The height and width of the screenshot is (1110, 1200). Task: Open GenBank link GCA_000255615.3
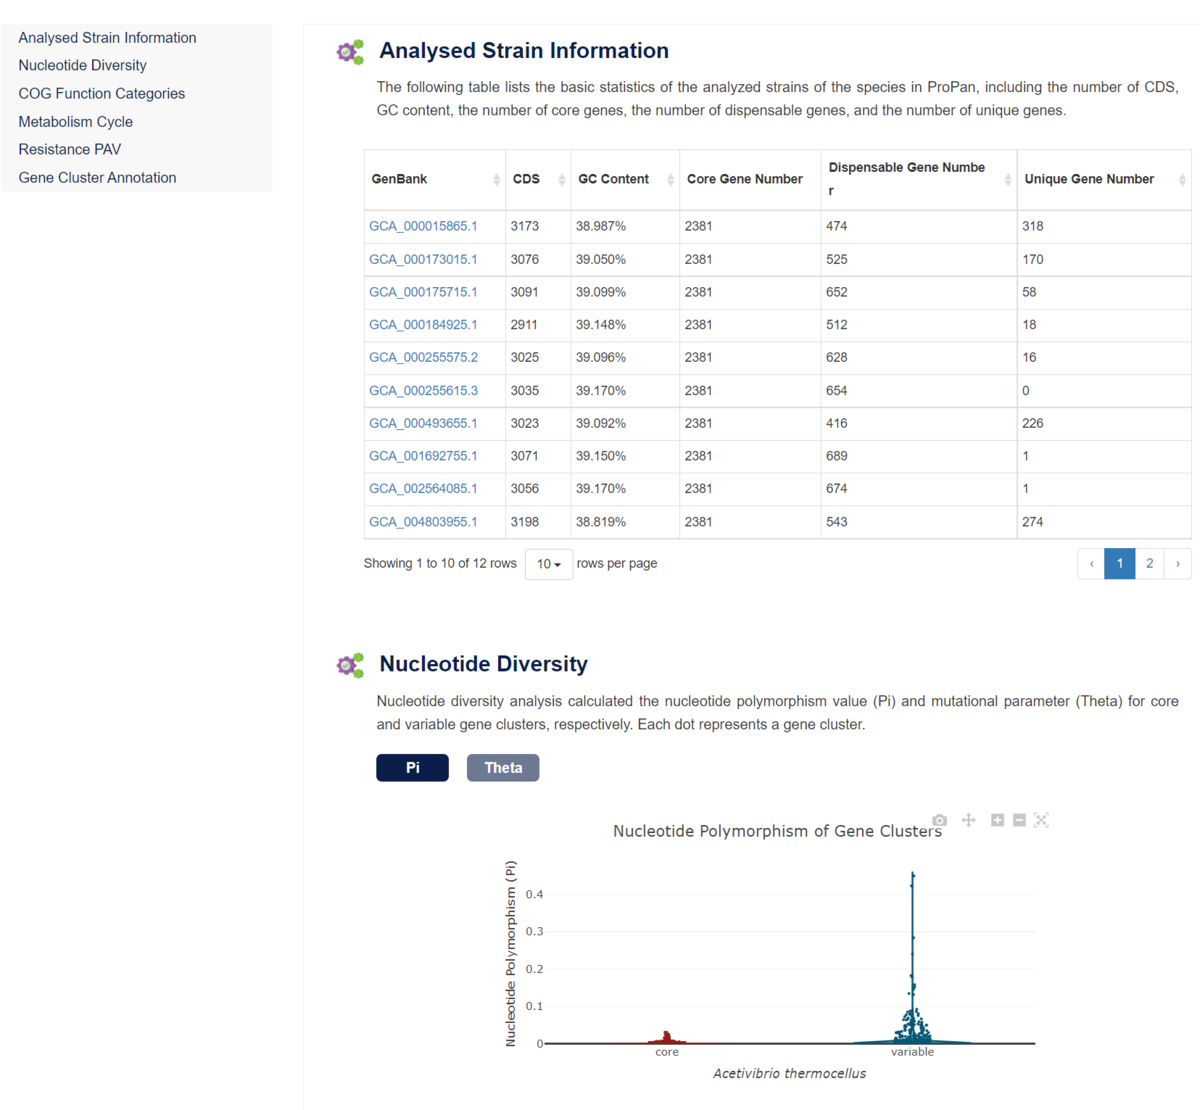(x=423, y=390)
